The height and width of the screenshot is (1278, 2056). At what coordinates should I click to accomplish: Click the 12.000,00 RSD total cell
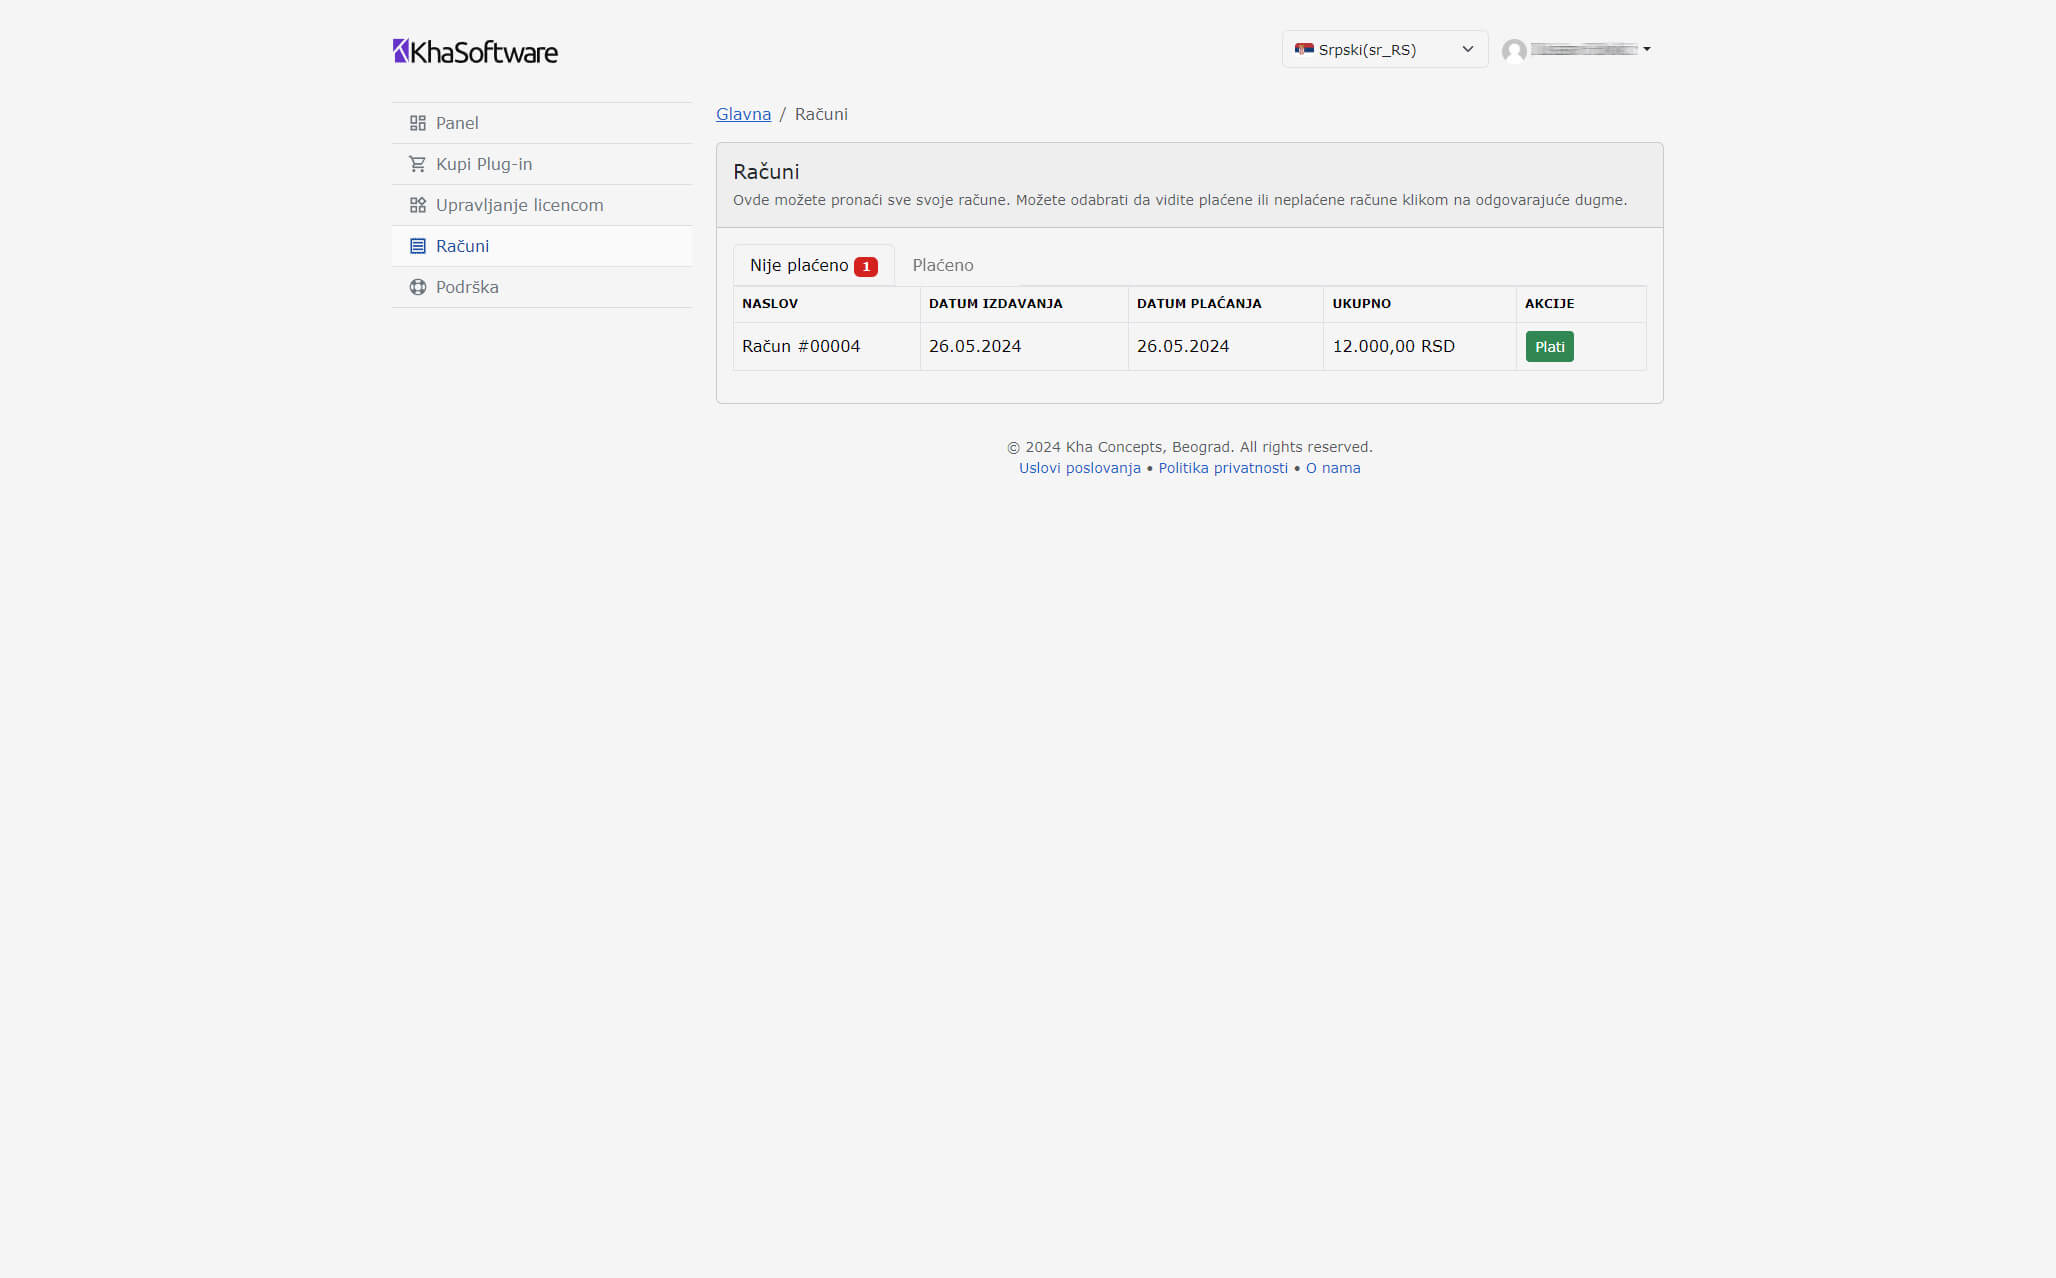coord(1420,346)
